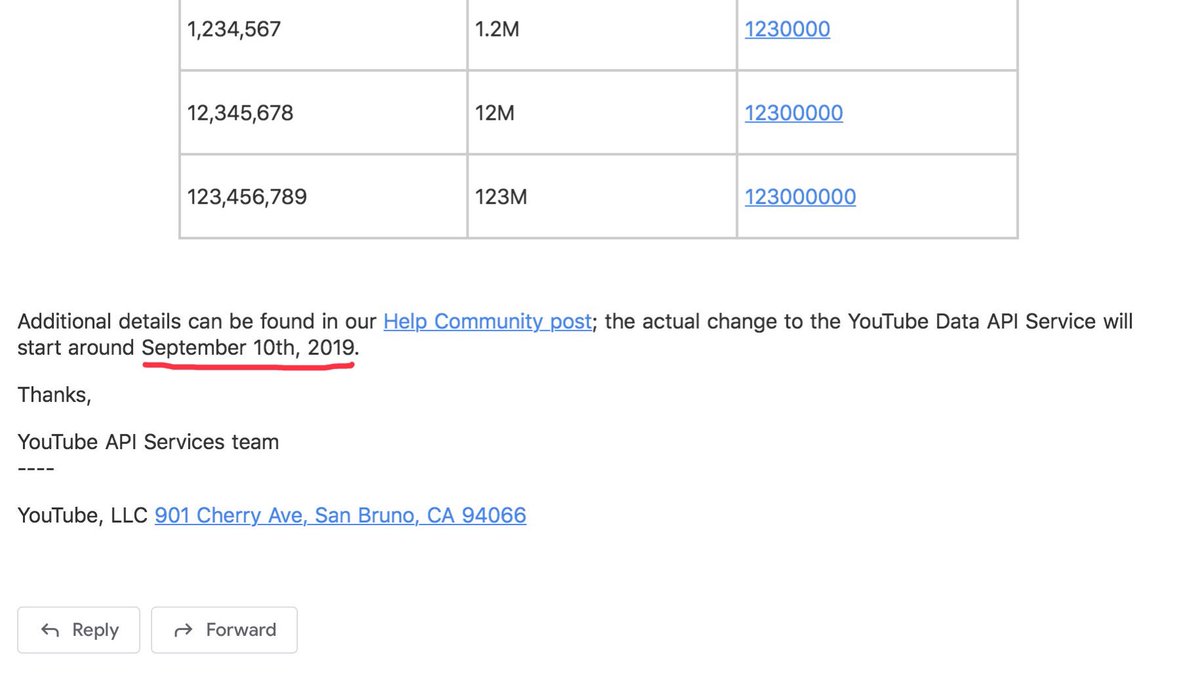1200x674 pixels.
Task: Click the forward arrow icon
Action: 183,630
